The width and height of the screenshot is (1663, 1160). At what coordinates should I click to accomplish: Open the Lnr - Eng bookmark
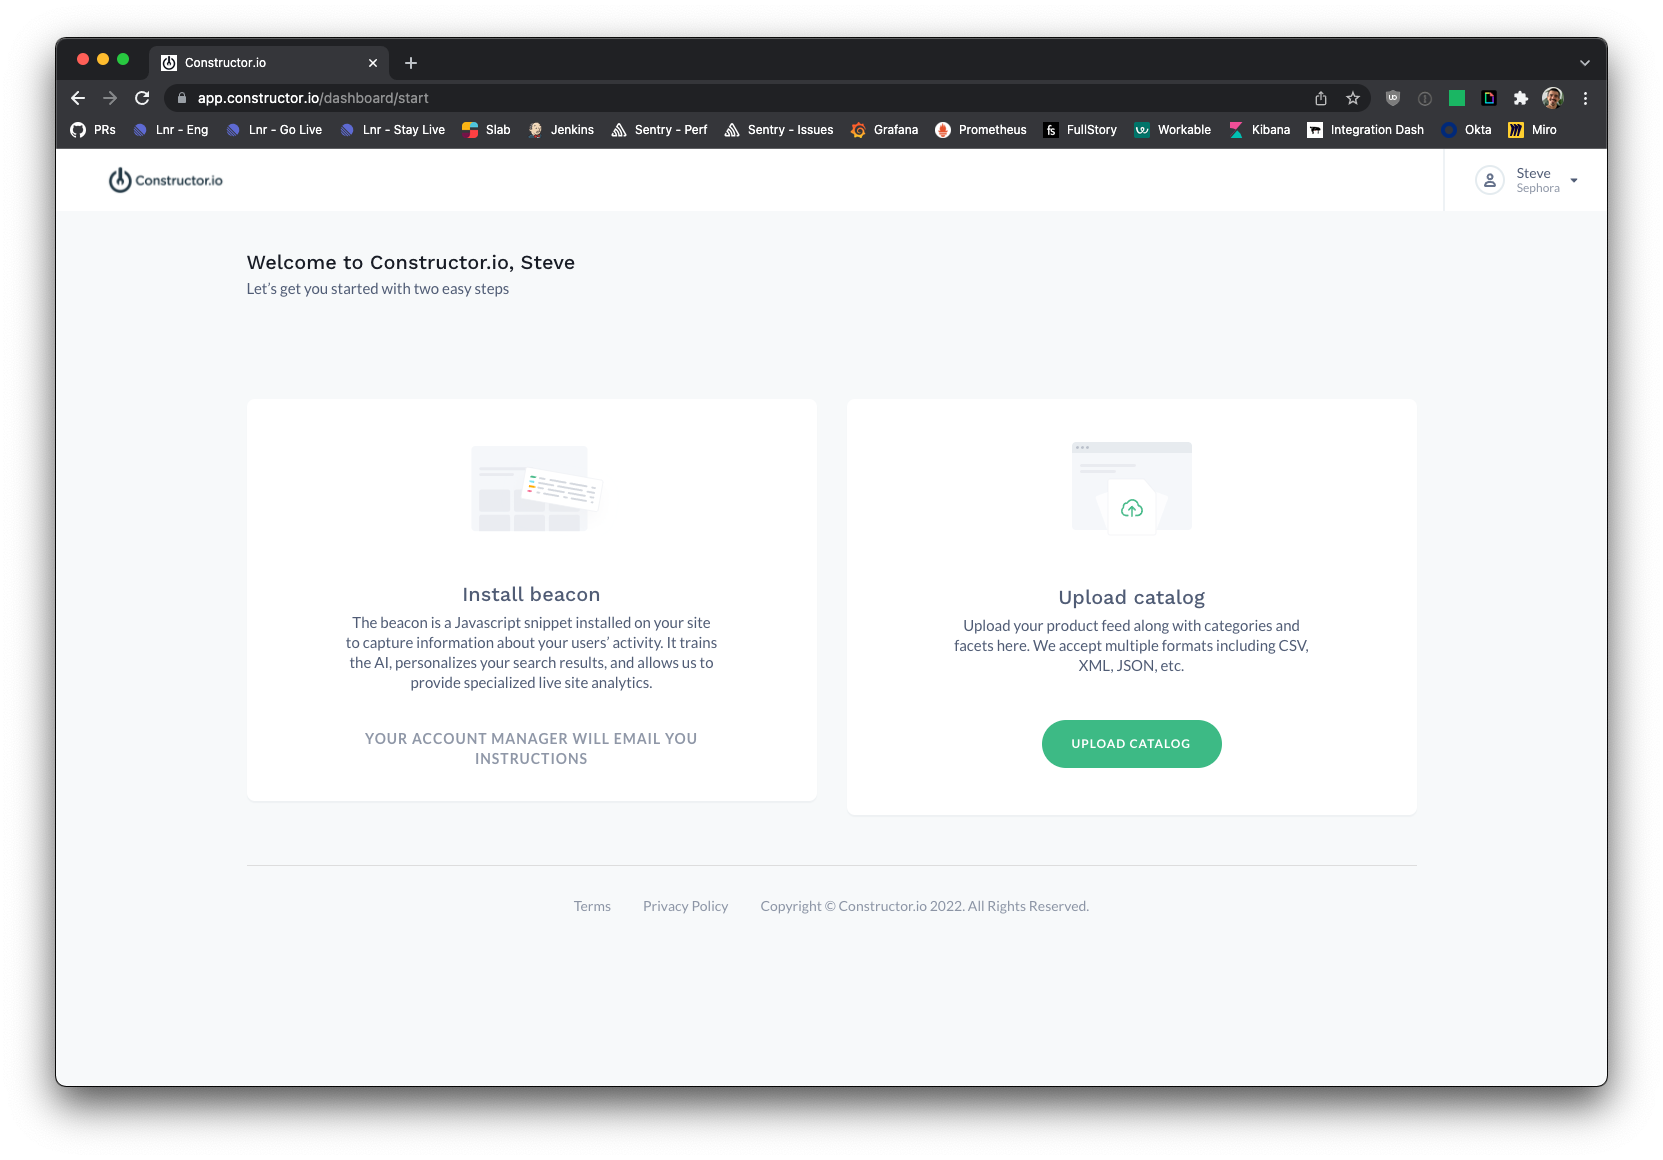click(170, 130)
